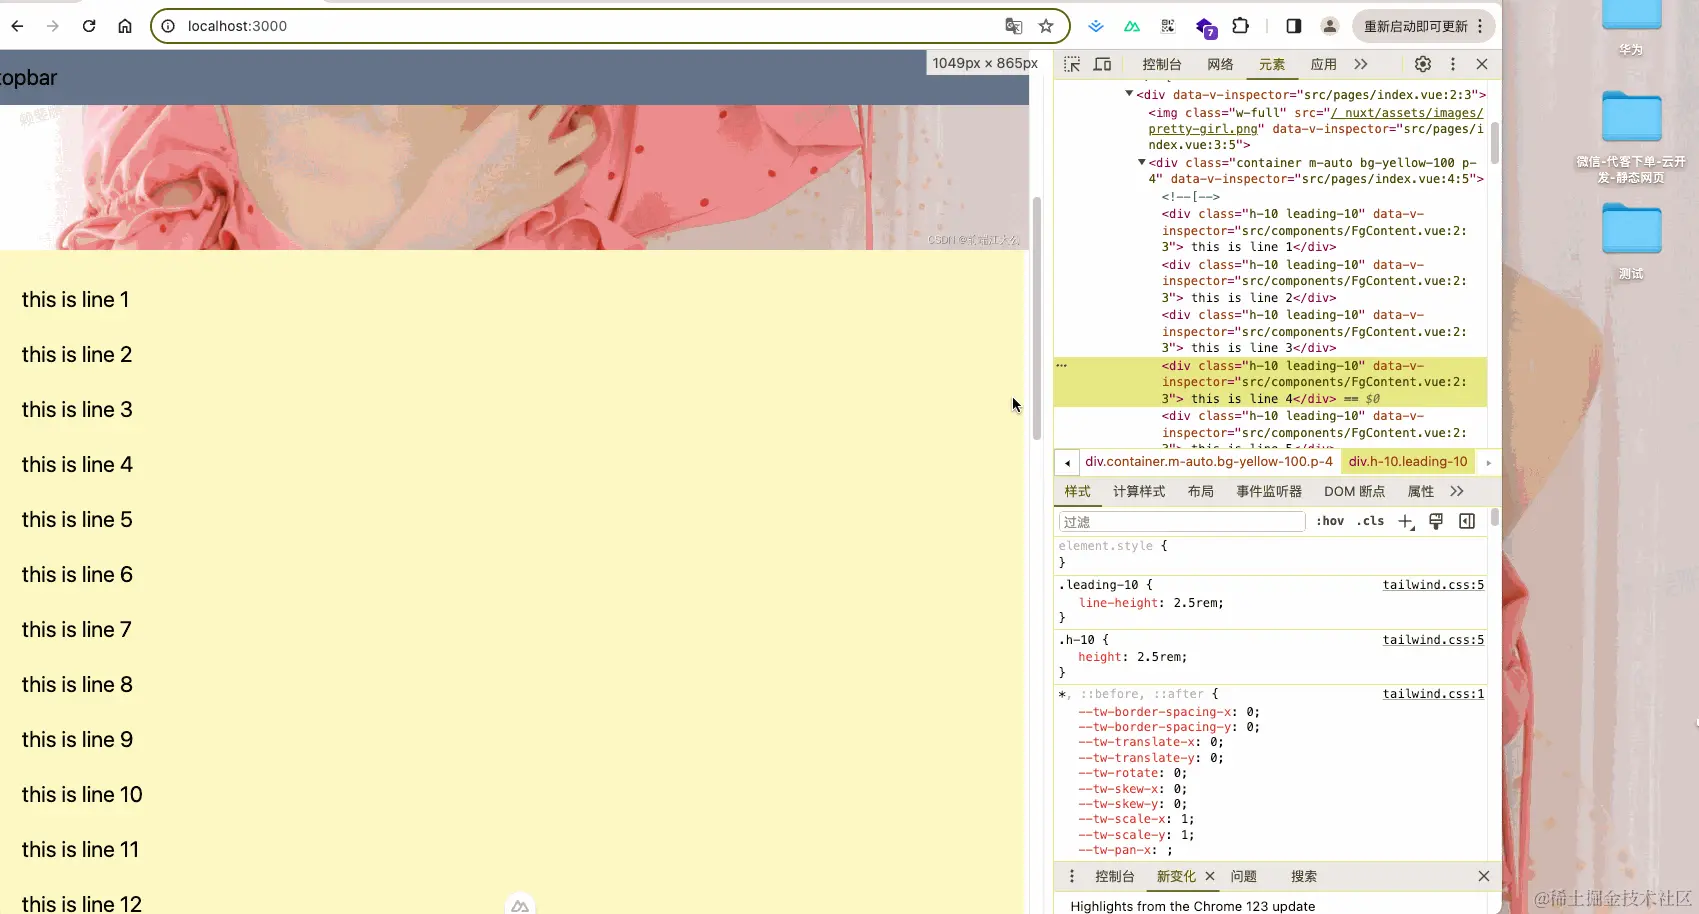Bookmark this page with the star icon
1699x914 pixels.
tap(1046, 26)
